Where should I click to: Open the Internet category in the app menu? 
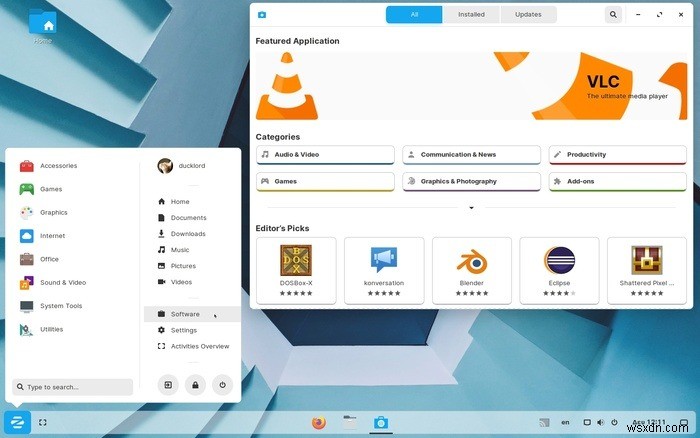coord(42,236)
